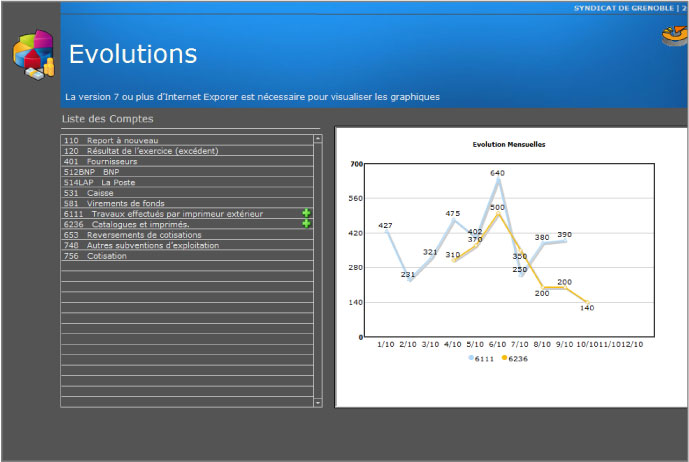This screenshot has width=689, height=462.
Task: Click the 6236 legend marker below chart
Action: pos(505,357)
